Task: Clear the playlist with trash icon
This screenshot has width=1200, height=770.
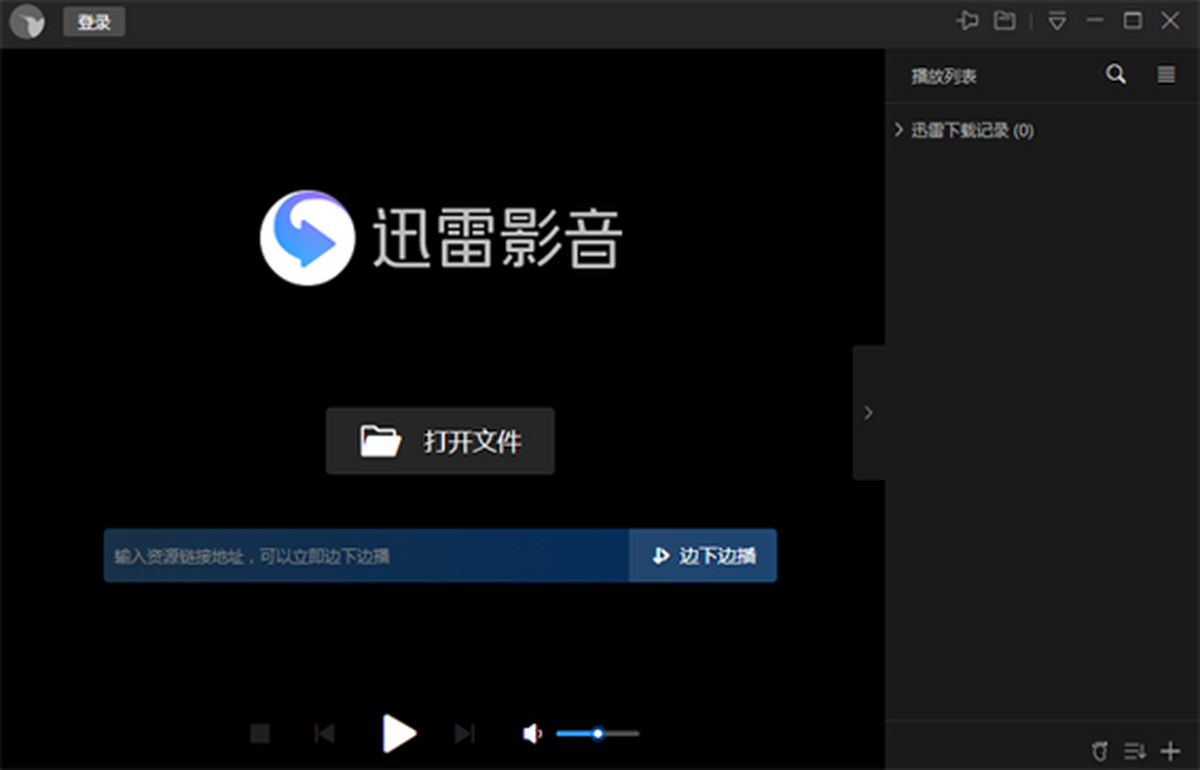Action: 1099,750
